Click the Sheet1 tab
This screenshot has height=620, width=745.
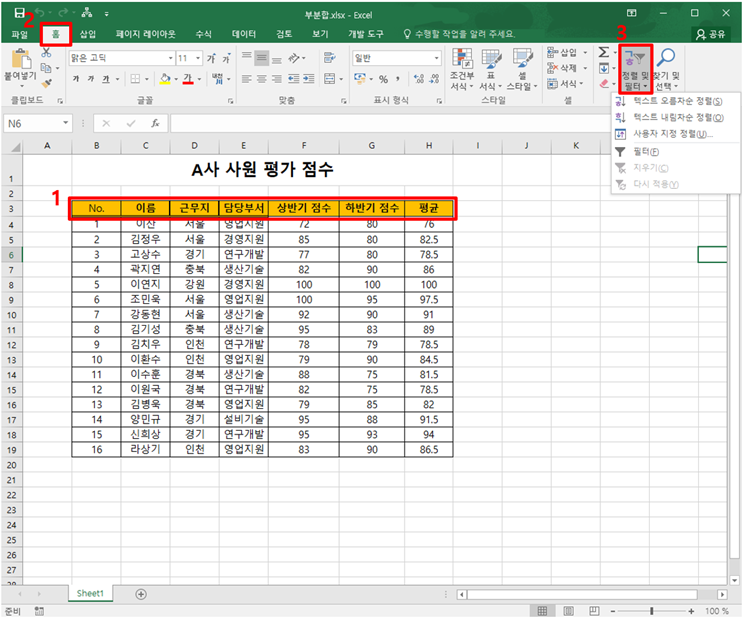pos(90,593)
